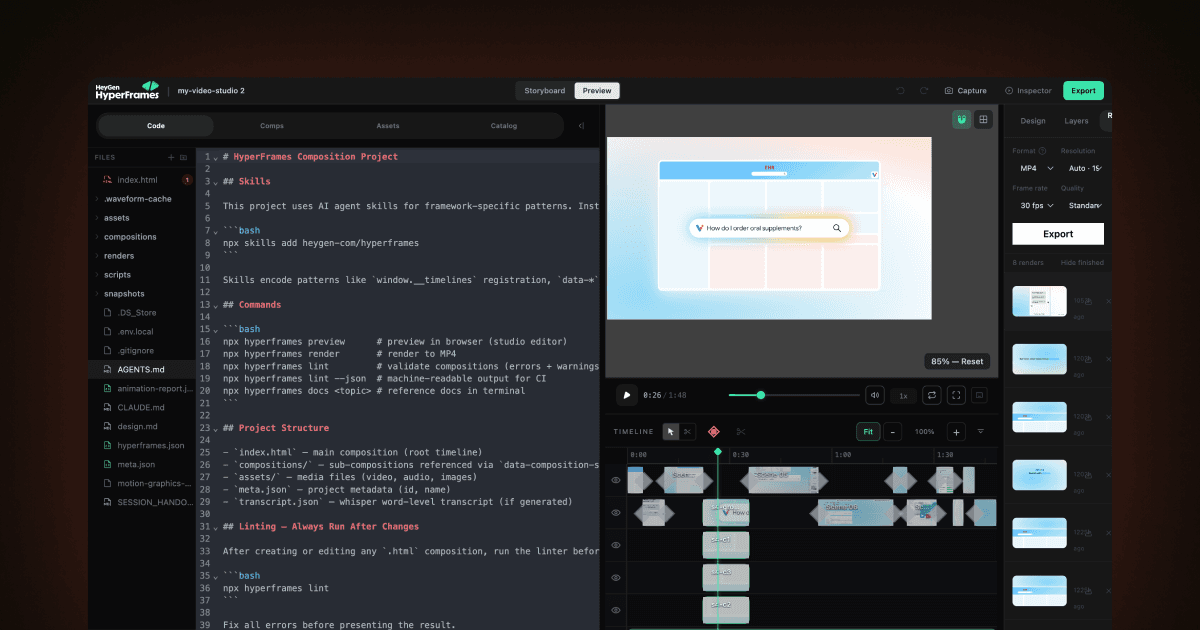Open the MP4 format dropdown
The image size is (1200, 630).
tap(1034, 168)
